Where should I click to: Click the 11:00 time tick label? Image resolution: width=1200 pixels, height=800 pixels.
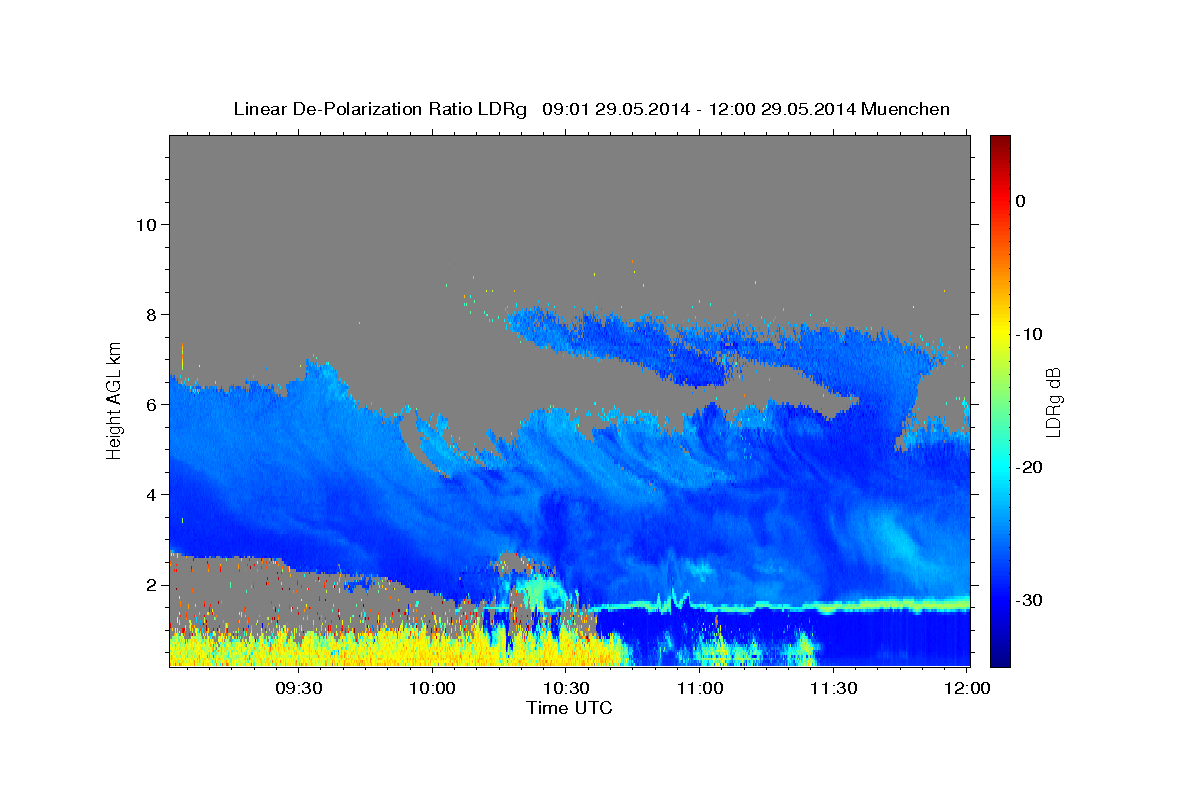(x=700, y=689)
